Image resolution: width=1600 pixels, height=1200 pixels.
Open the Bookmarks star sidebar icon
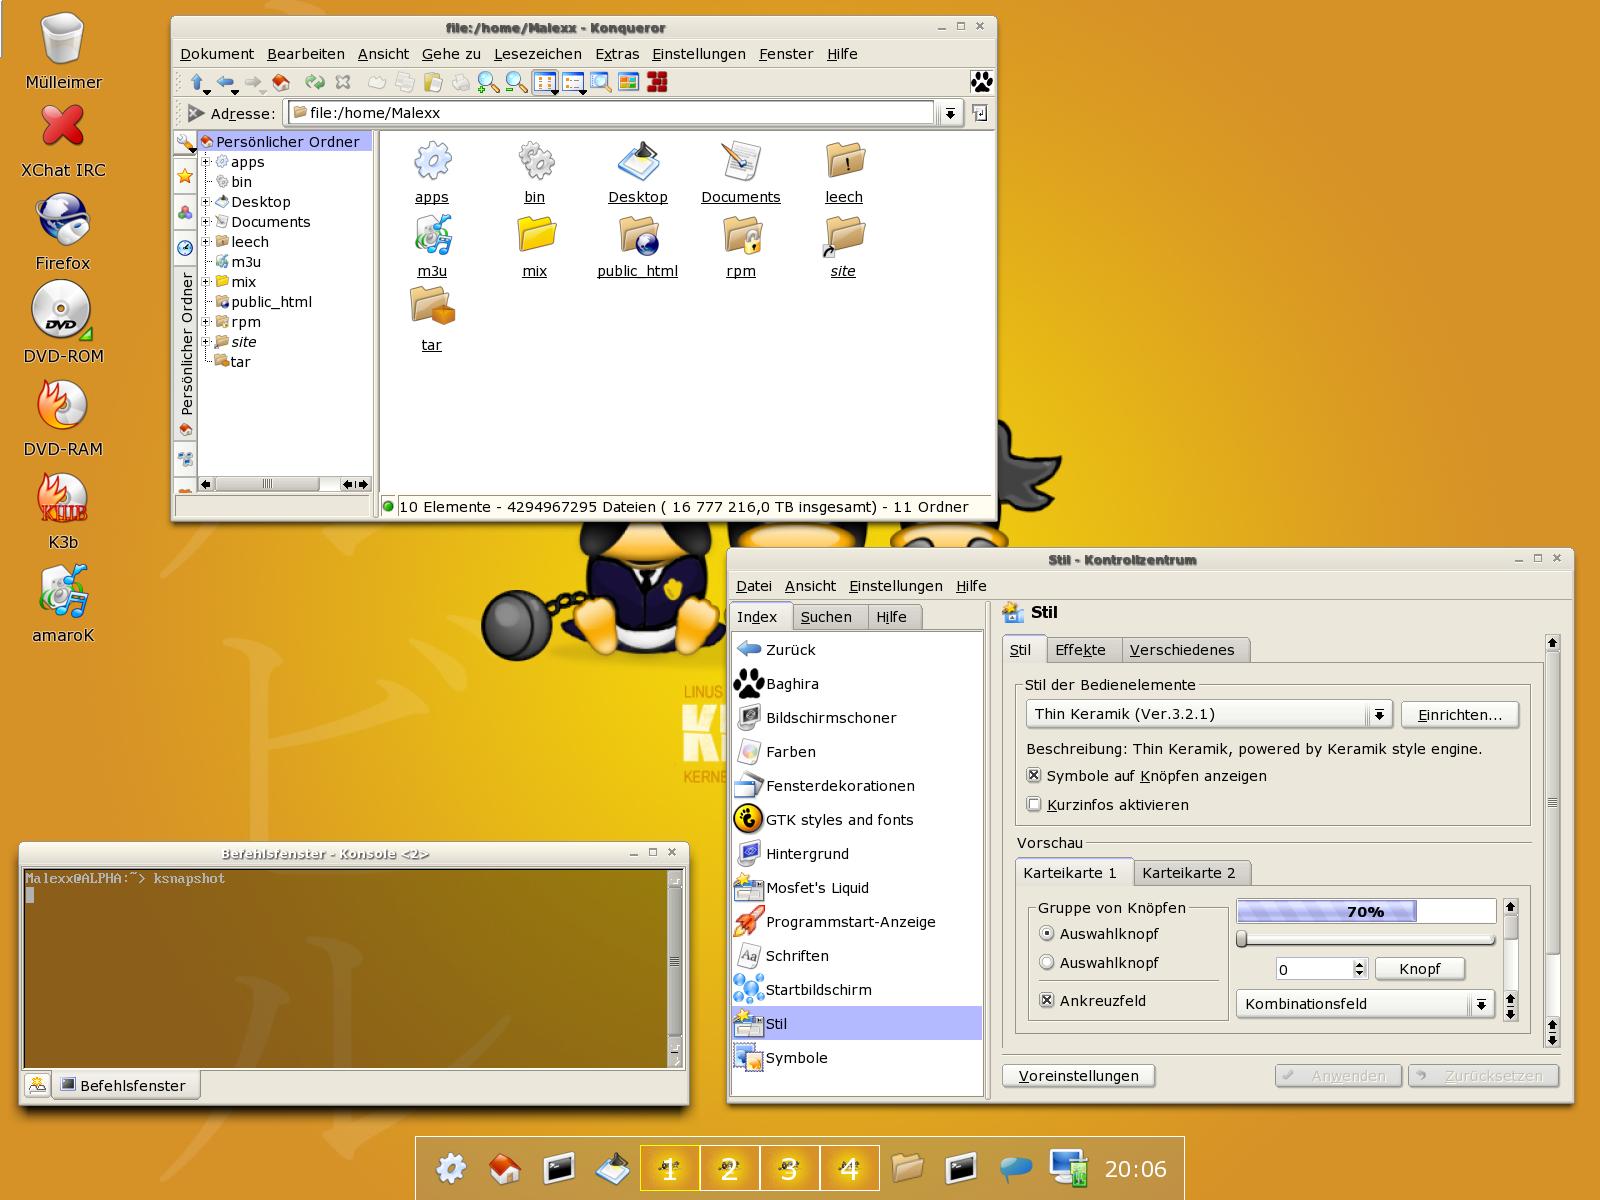(x=185, y=177)
